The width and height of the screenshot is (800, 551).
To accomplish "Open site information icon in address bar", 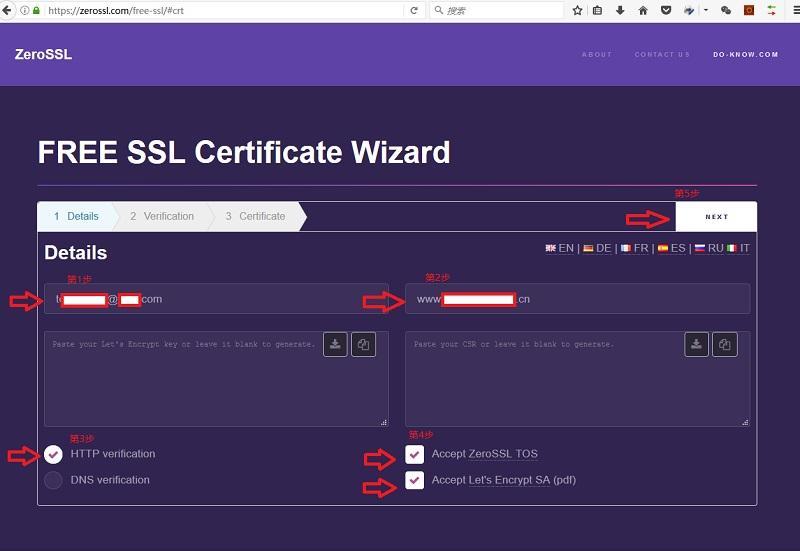I will click(24, 10).
